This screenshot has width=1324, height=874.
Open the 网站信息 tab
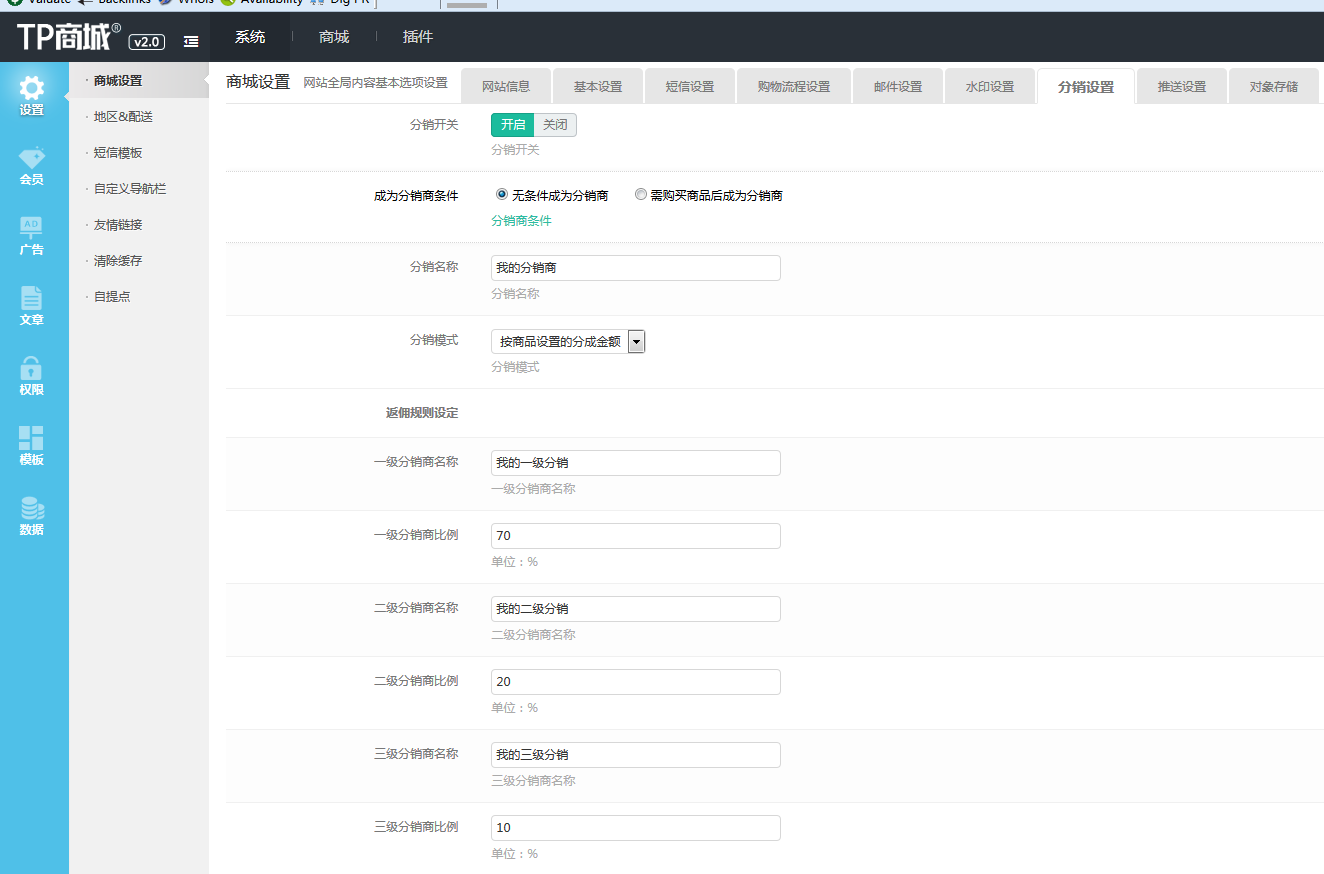[506, 86]
